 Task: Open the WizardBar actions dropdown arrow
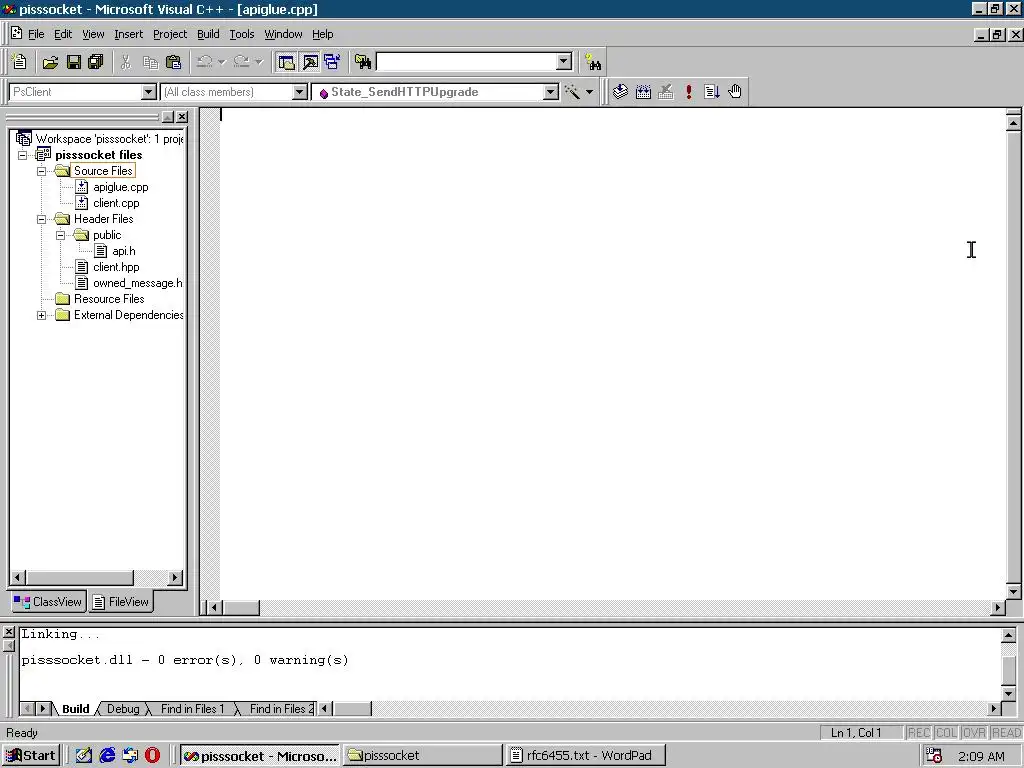(590, 92)
